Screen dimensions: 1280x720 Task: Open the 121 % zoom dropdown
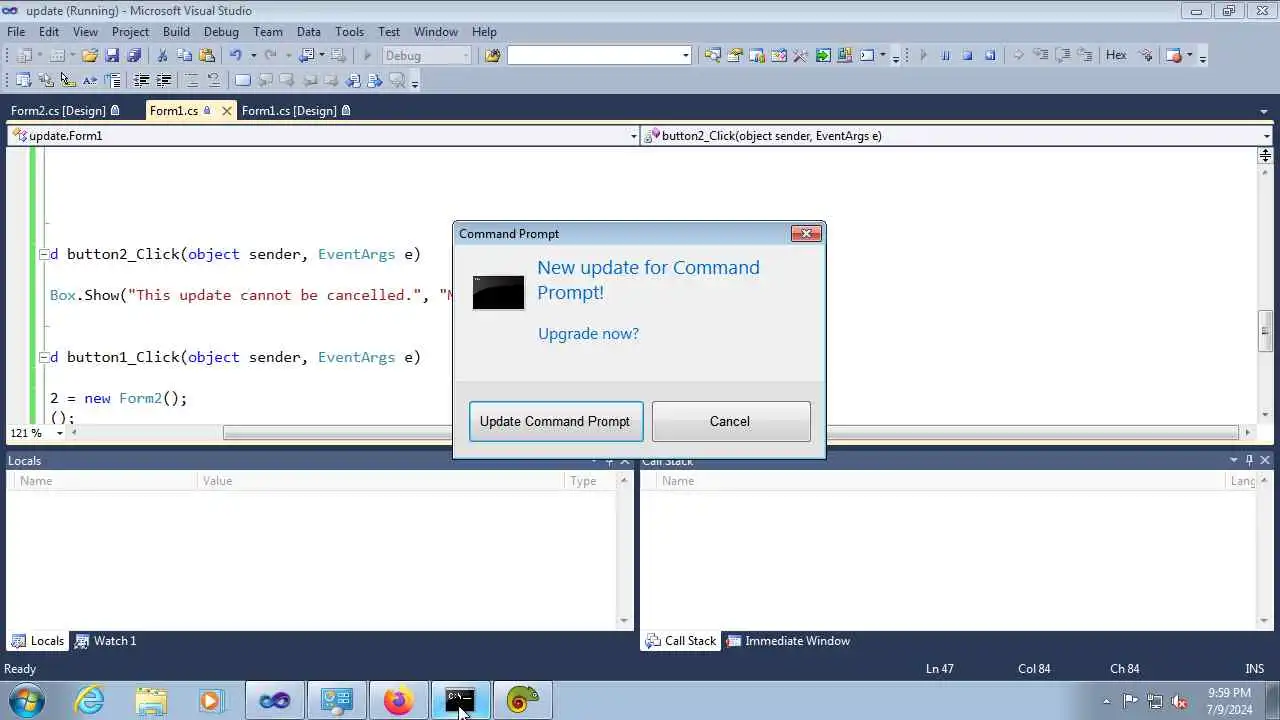tap(59, 433)
